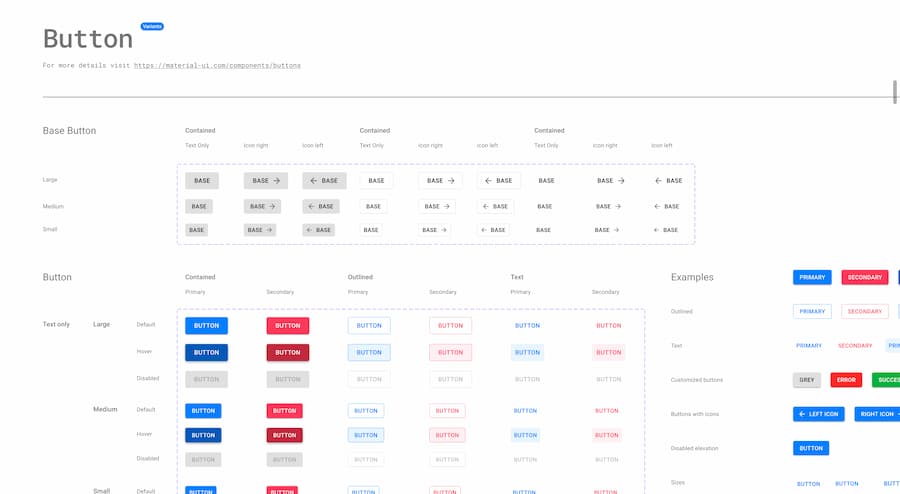Click left arrow icon on large gray contained BASE button
Viewport: 900px width, 494px height.
tap(313, 181)
